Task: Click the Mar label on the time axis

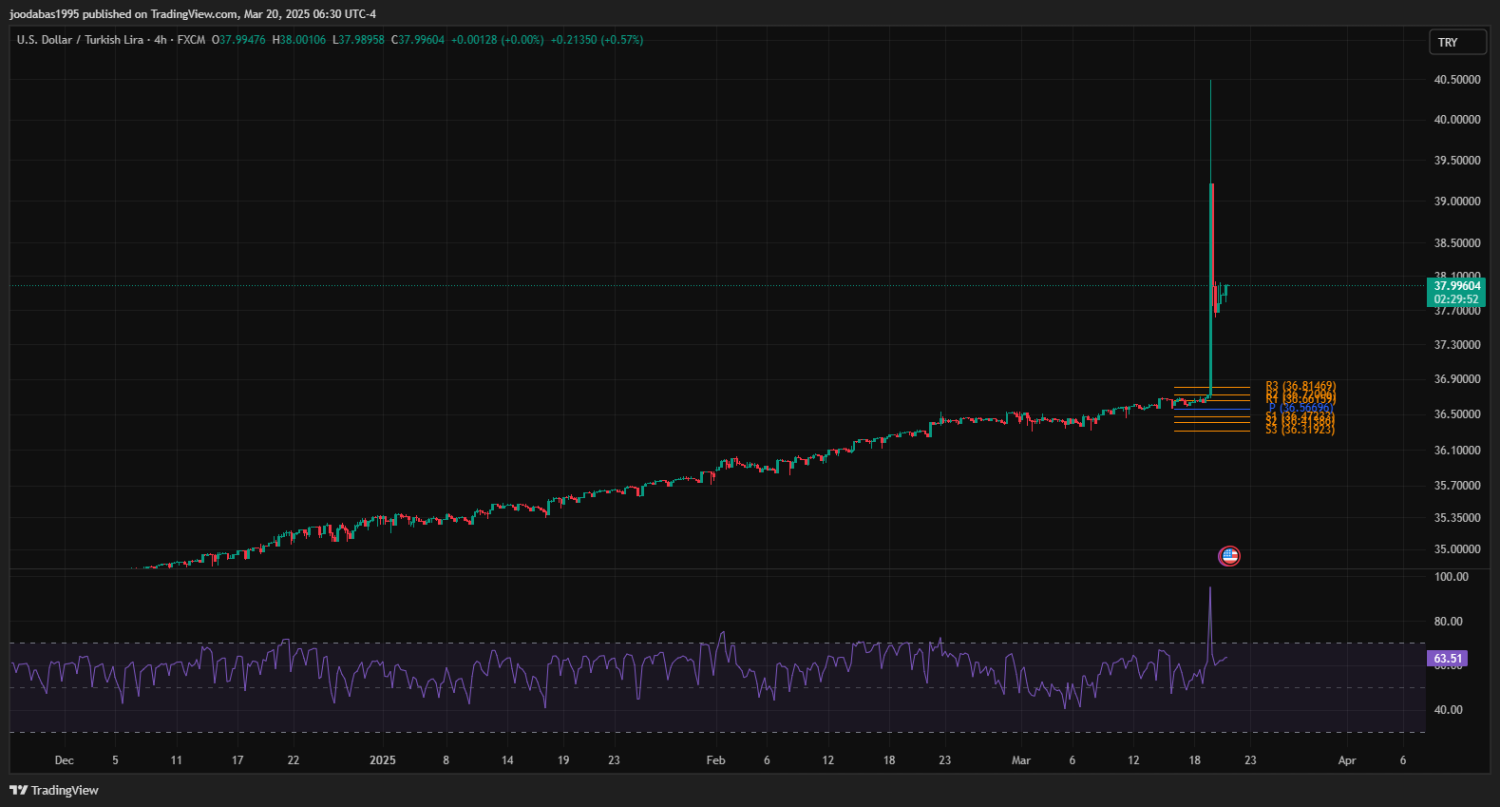Action: tap(1021, 761)
